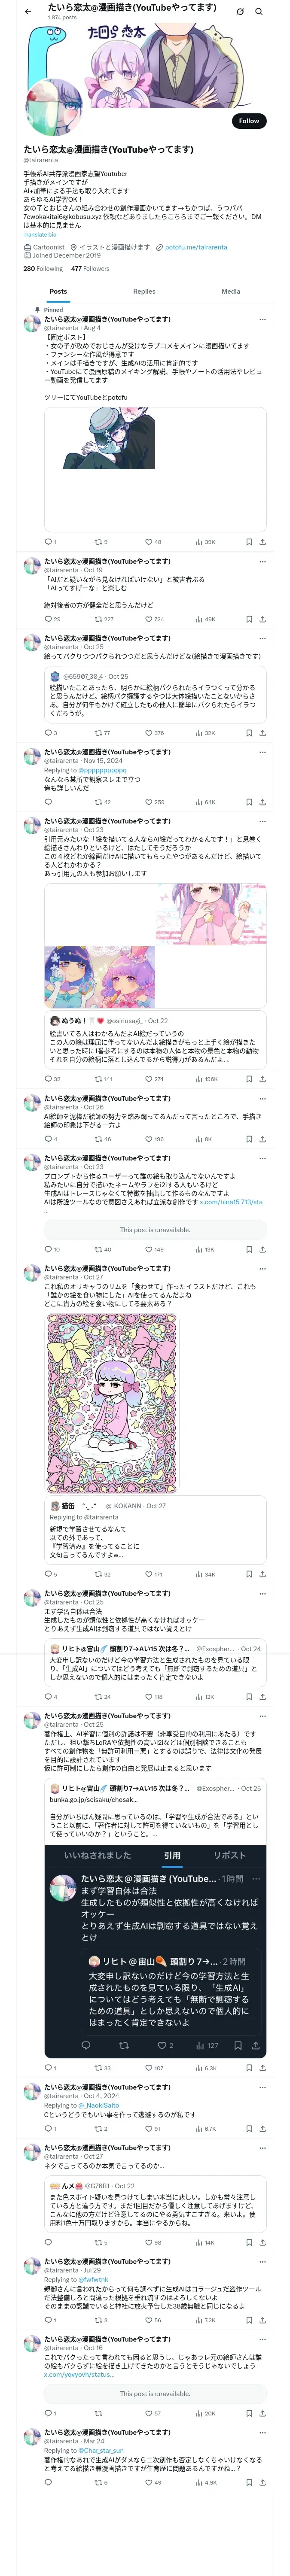Viewport: 290px width, 2576px height.
Task: Click the Grok icon beside search
Action: (240, 11)
